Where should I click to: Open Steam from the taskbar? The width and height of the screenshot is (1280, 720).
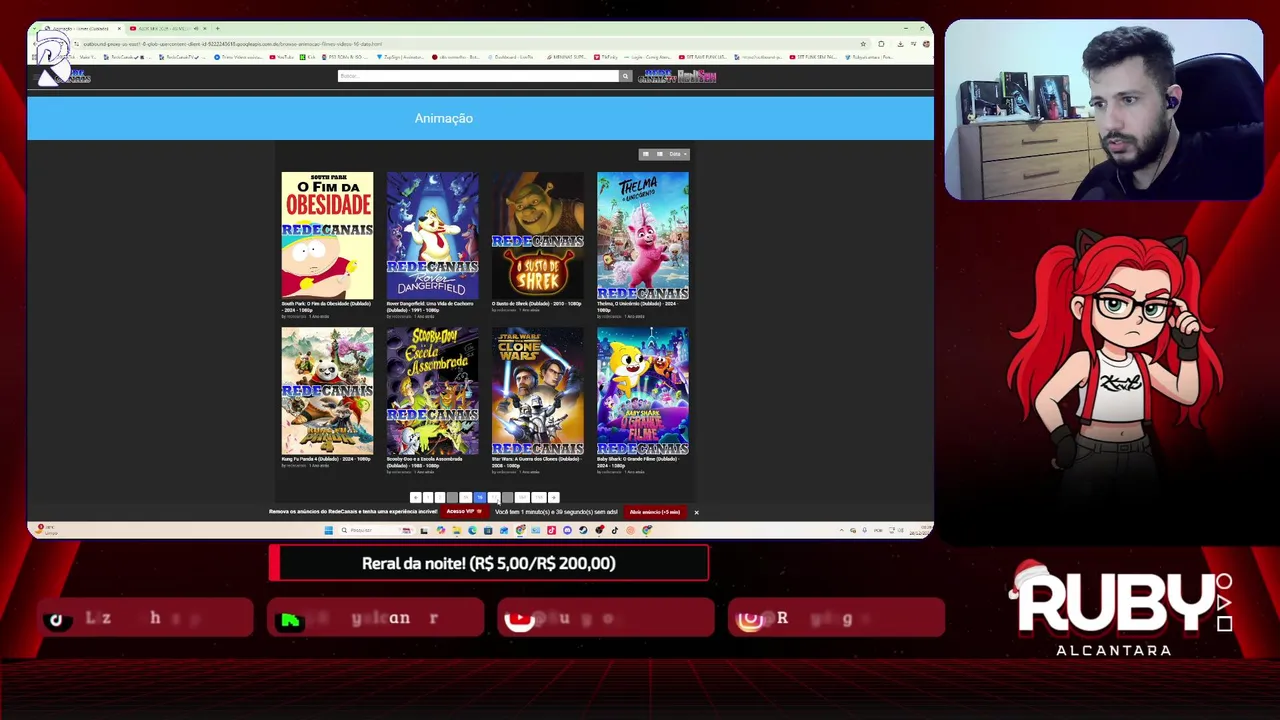tap(583, 530)
